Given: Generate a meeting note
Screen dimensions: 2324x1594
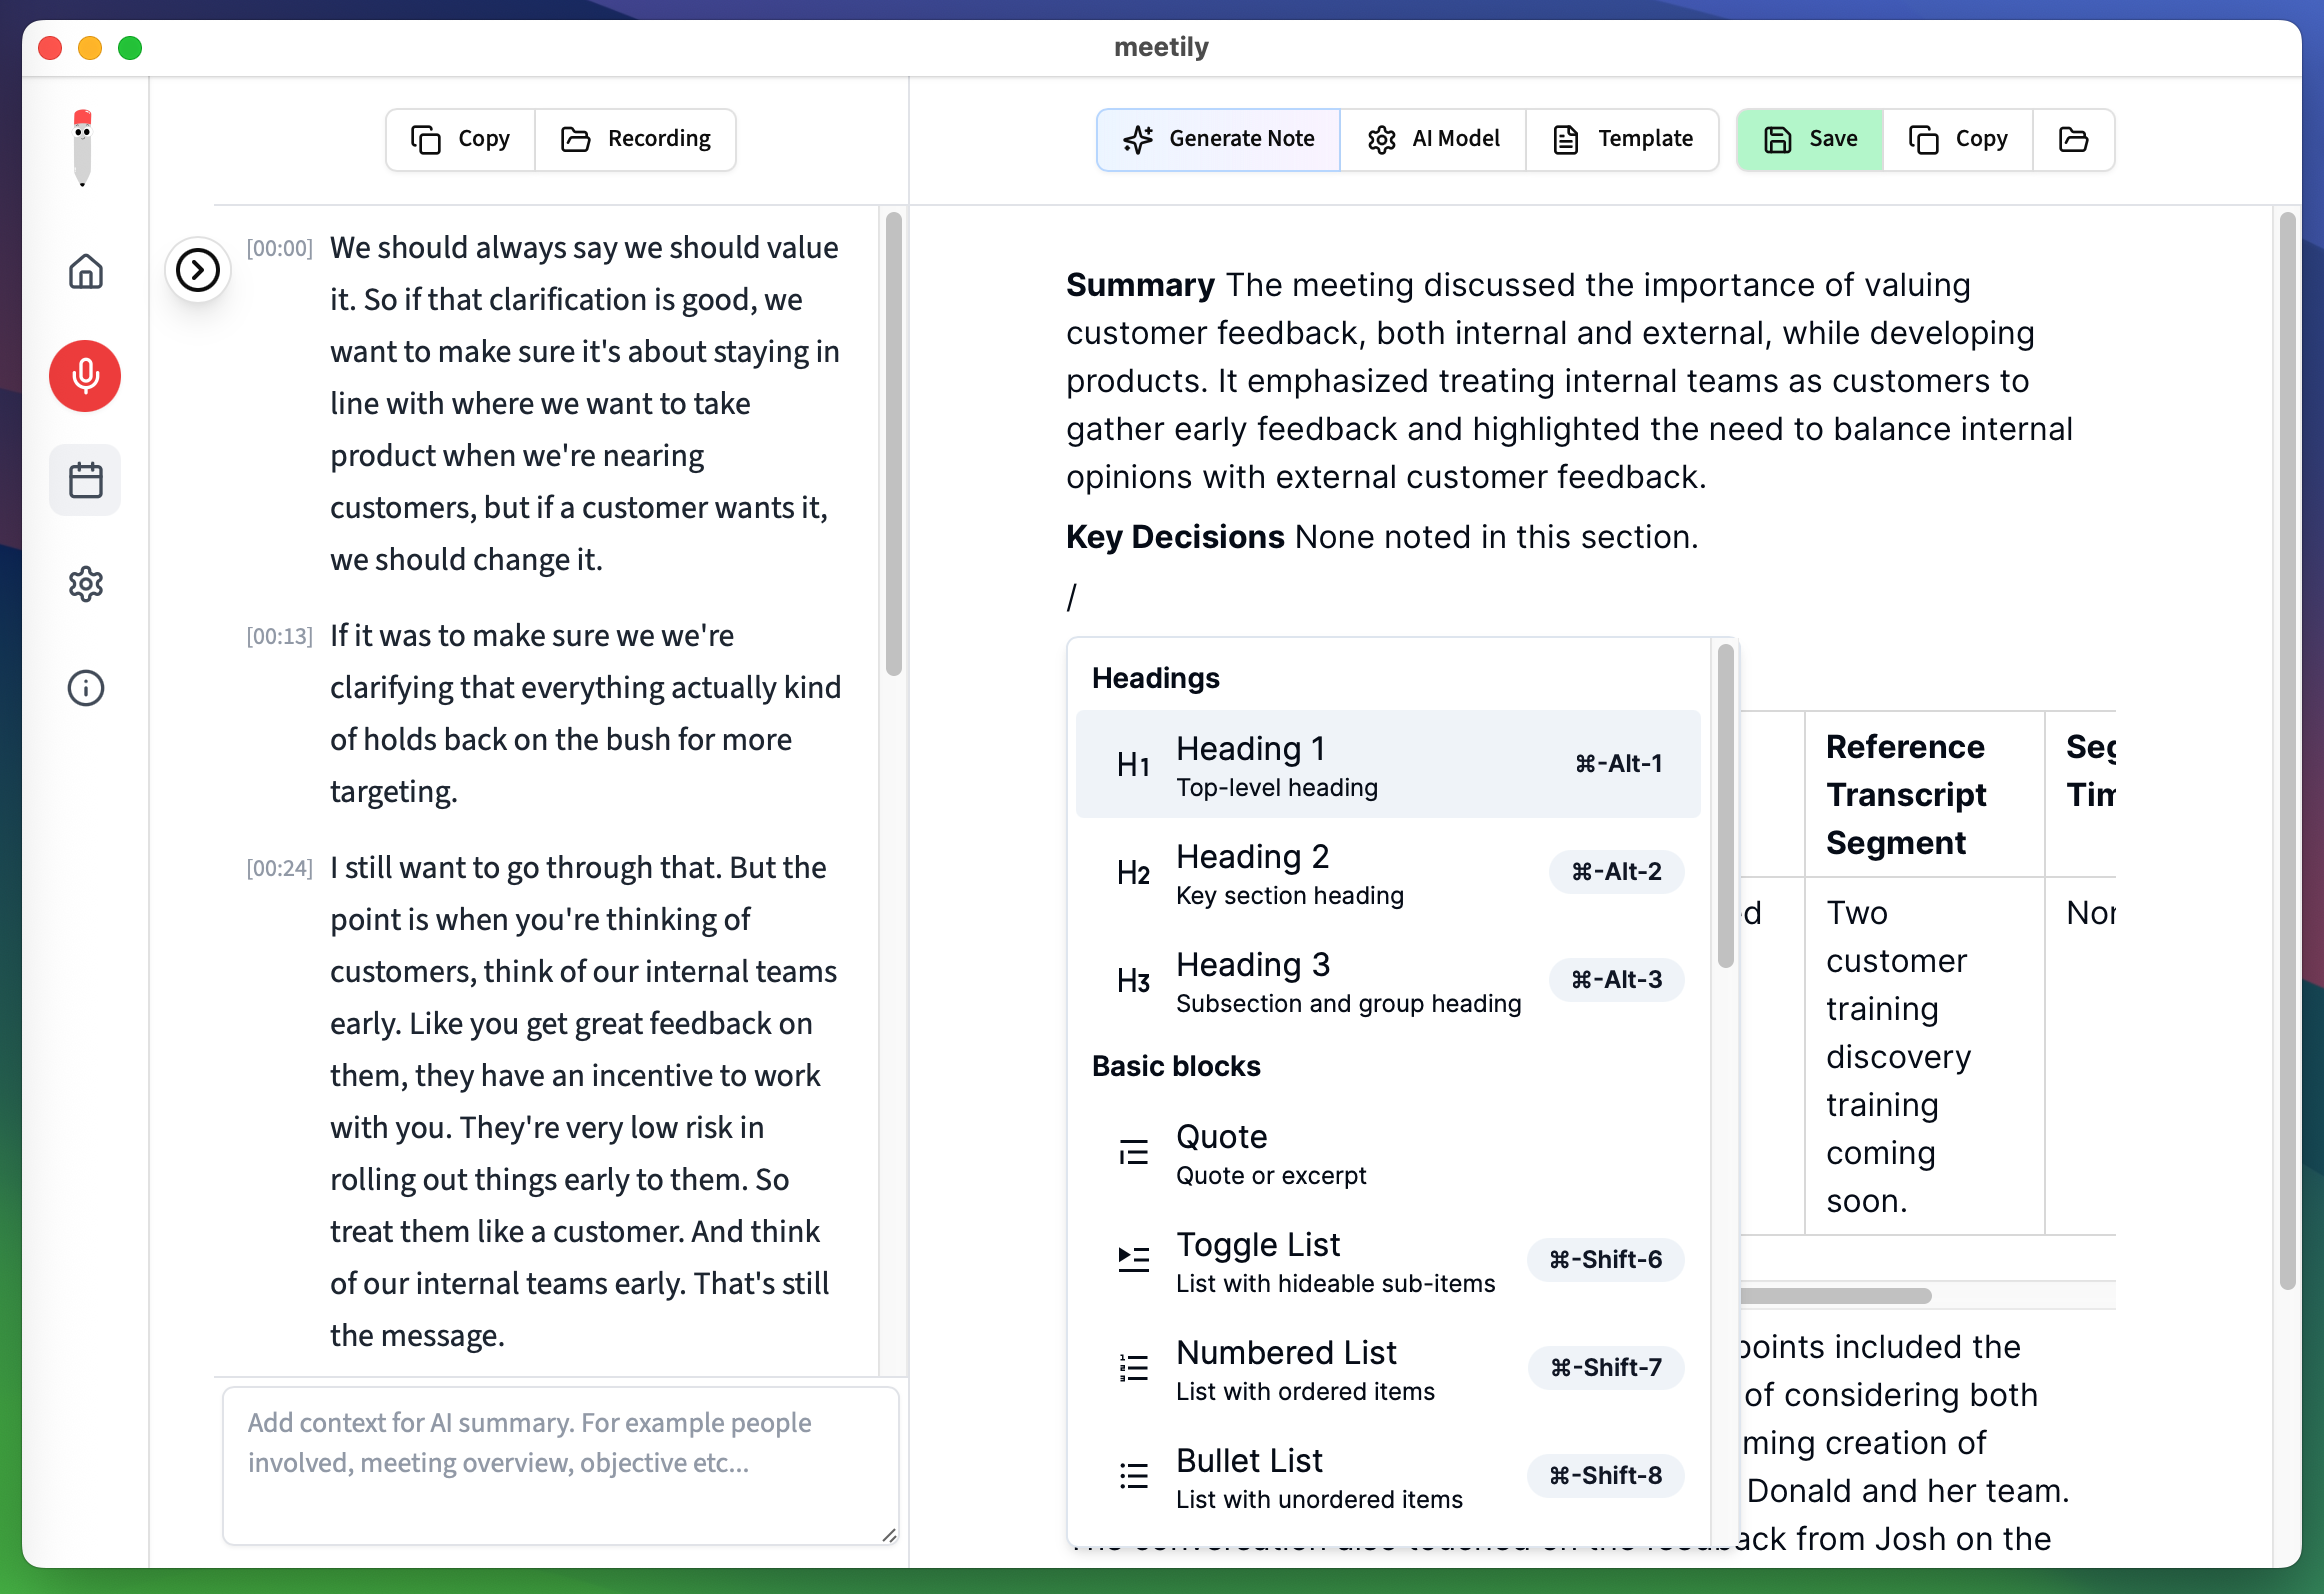Looking at the screenshot, I should click(1217, 139).
